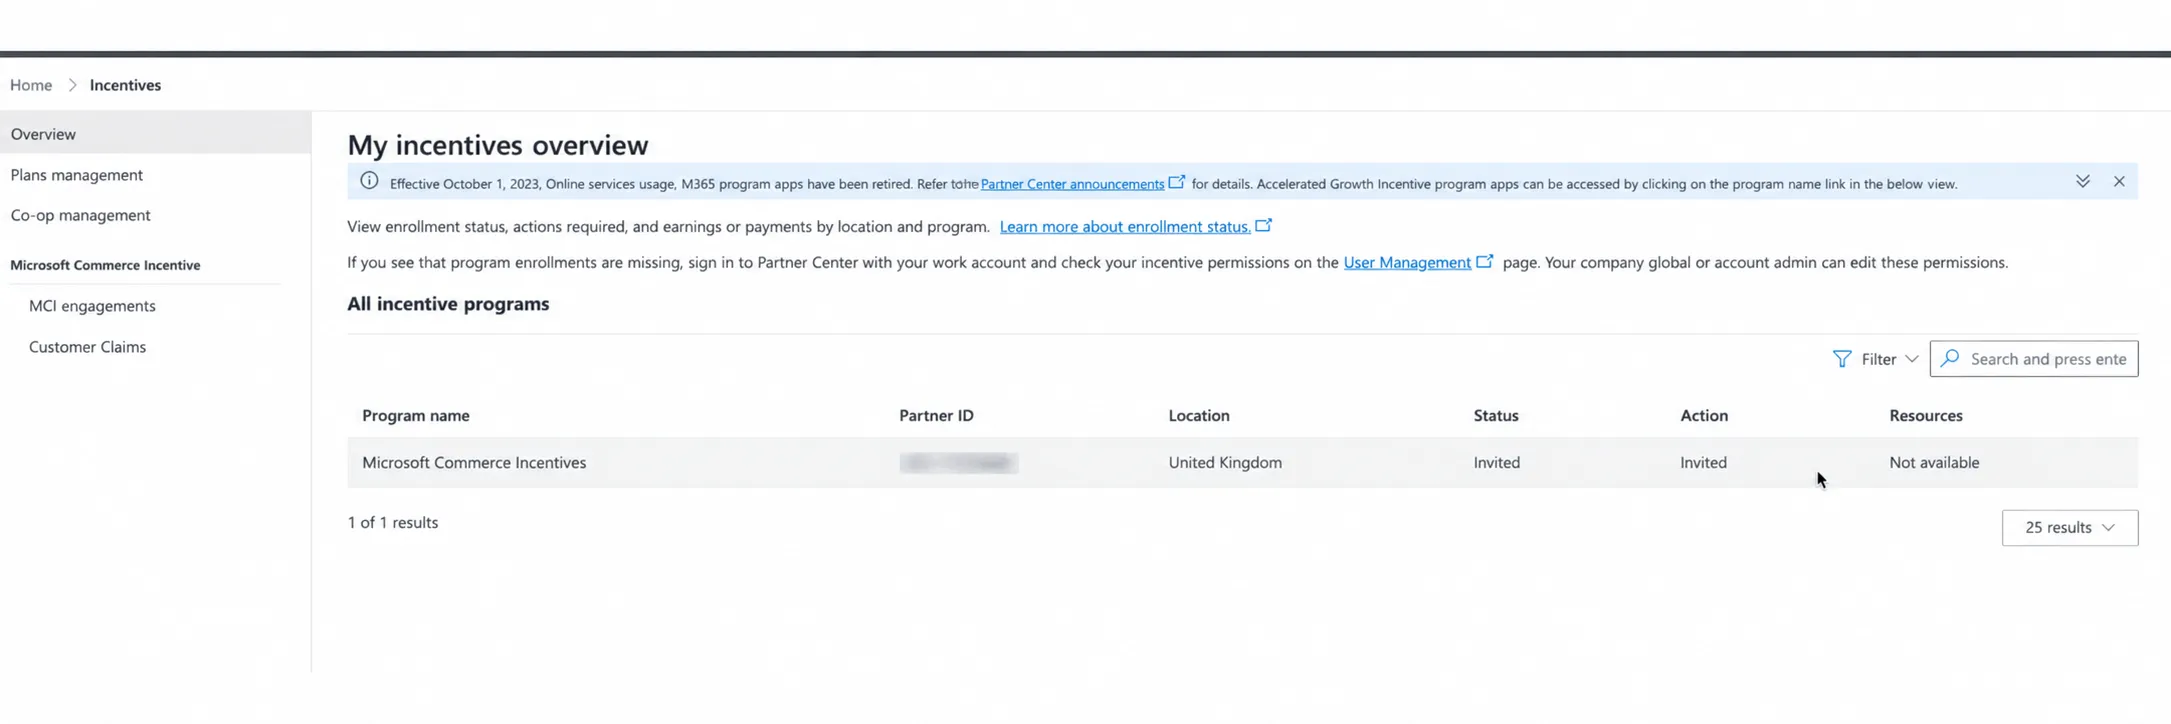Click the All incentive programs heading

point(448,304)
